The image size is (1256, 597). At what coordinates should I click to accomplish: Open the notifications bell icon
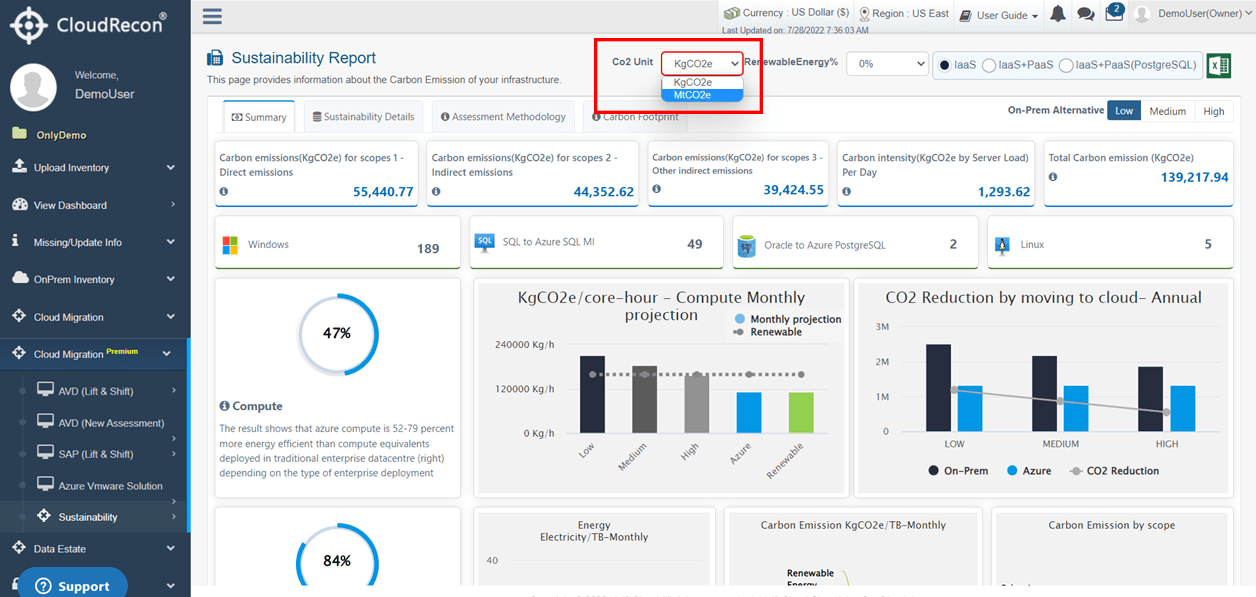point(1058,14)
